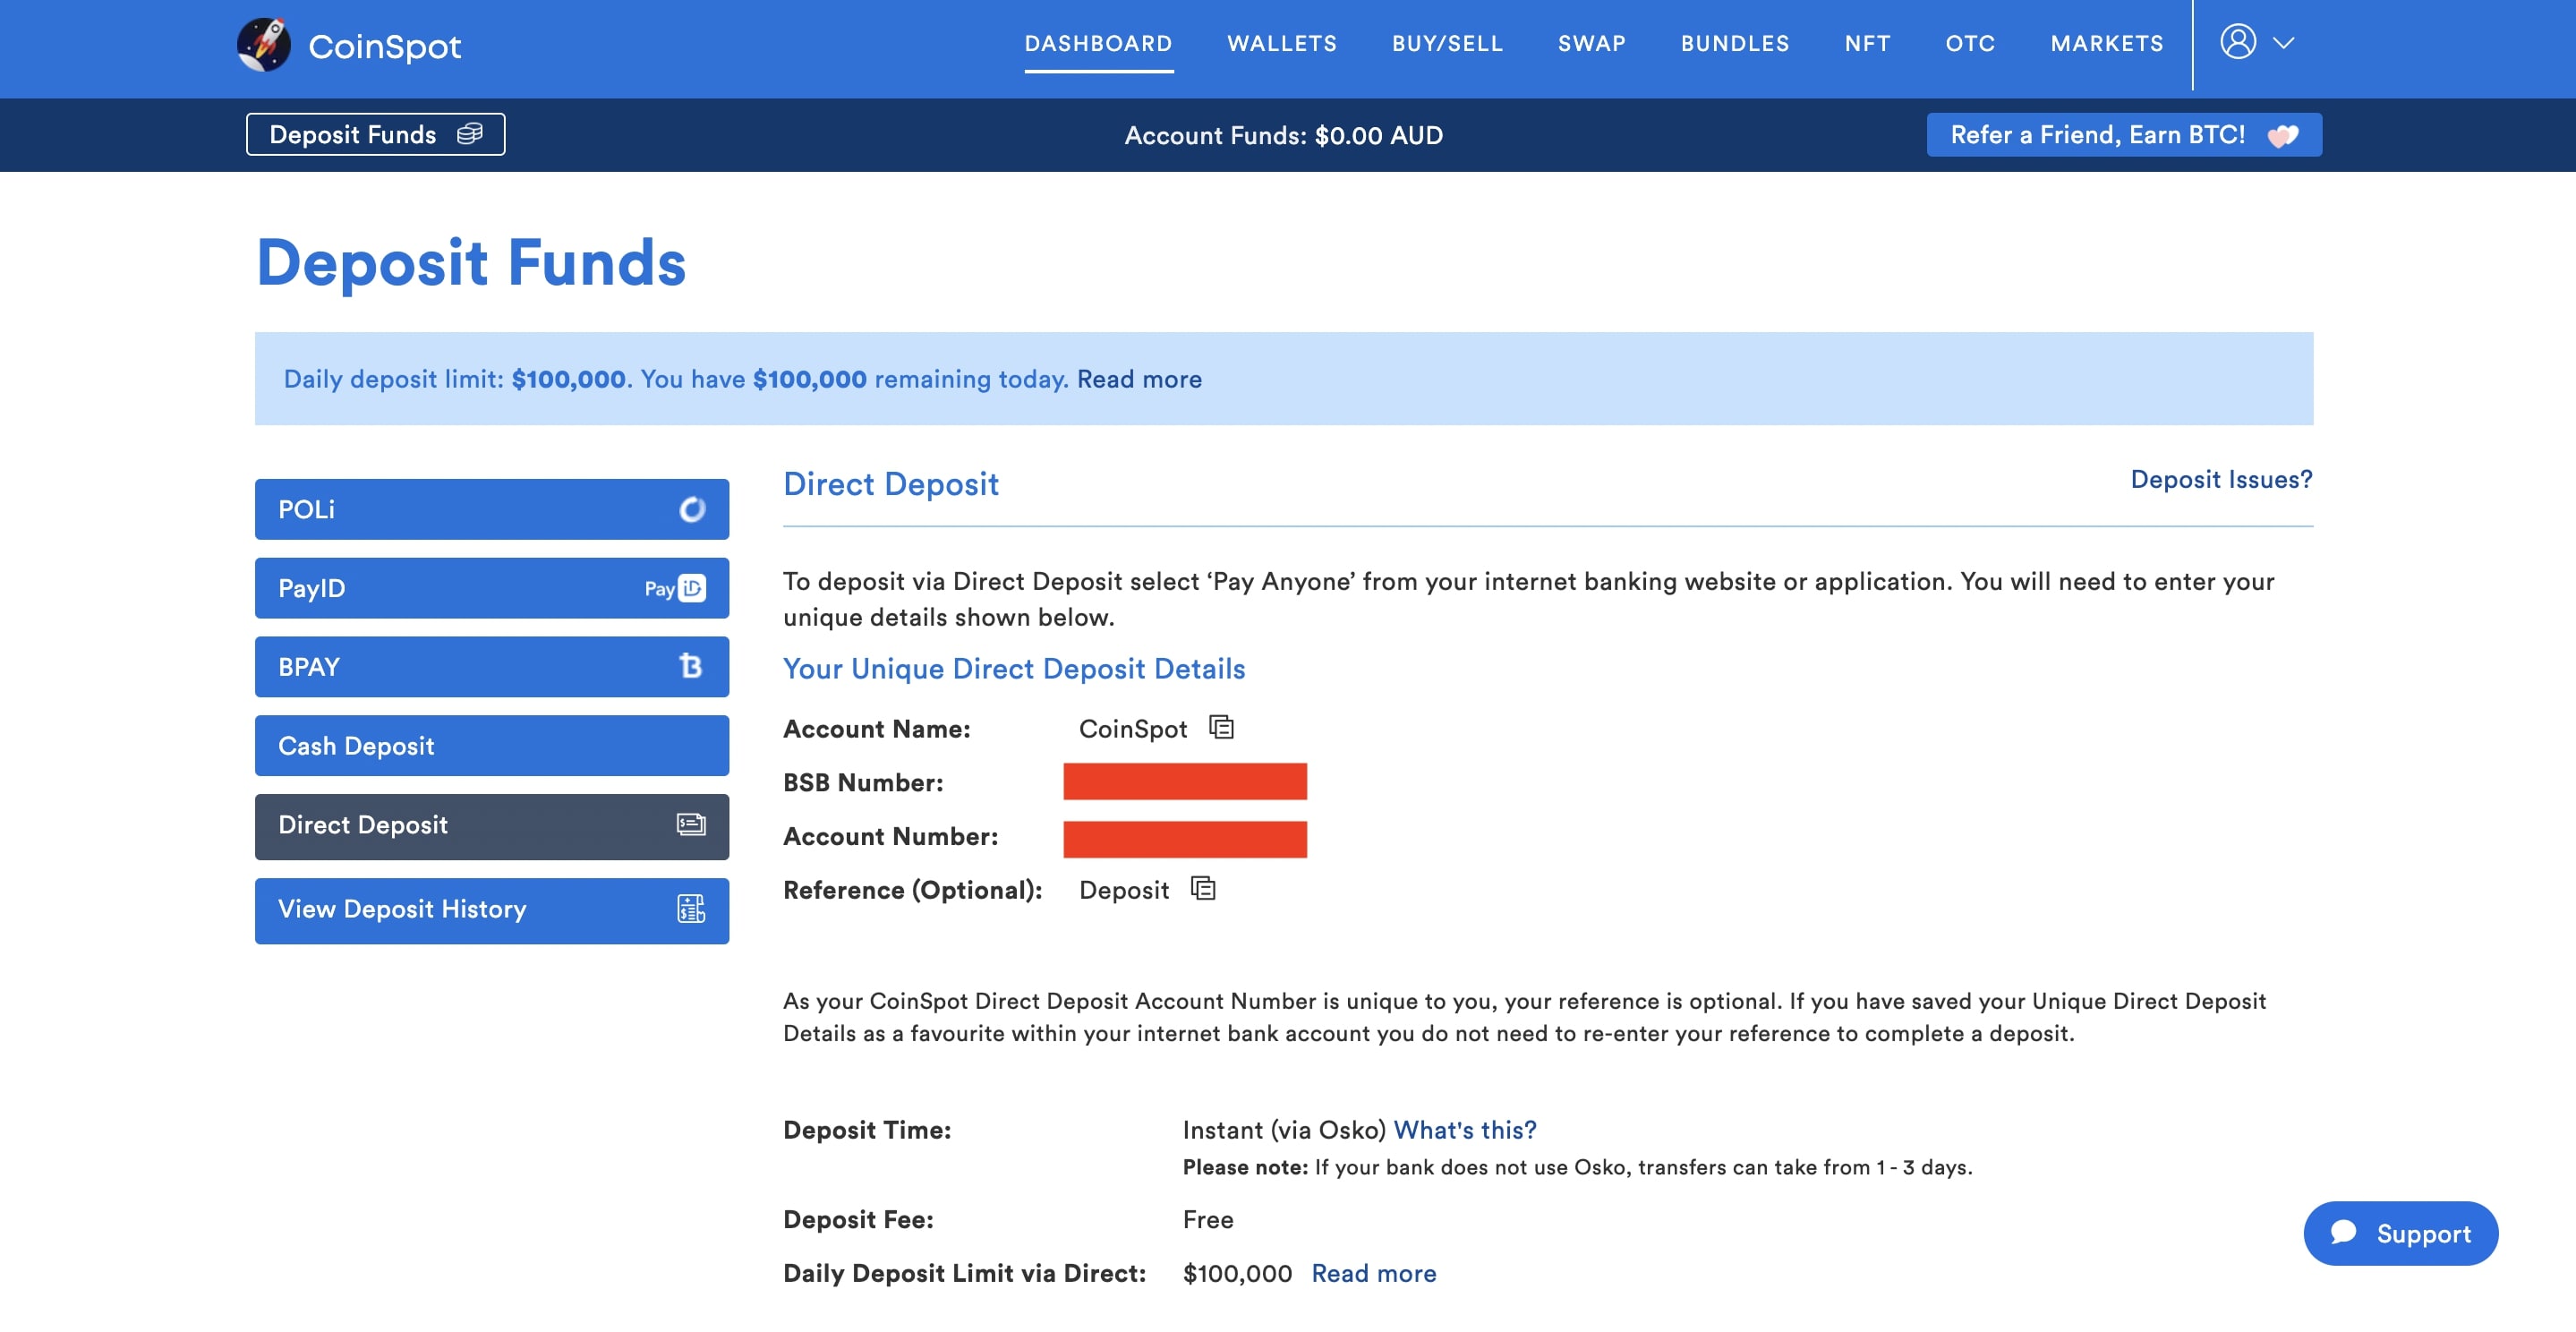Screen dimensions: 2576x1332
Task: Click the Reference (Optional) label
Action: [912, 889]
